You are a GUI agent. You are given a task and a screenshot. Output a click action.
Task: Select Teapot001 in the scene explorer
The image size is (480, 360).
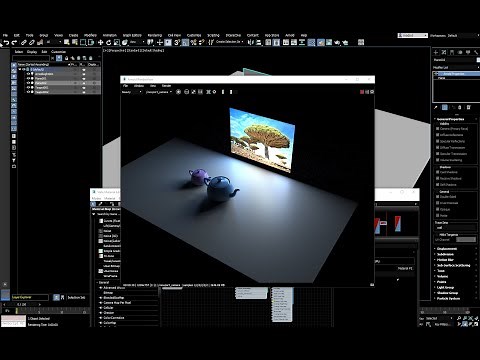pos(42,88)
